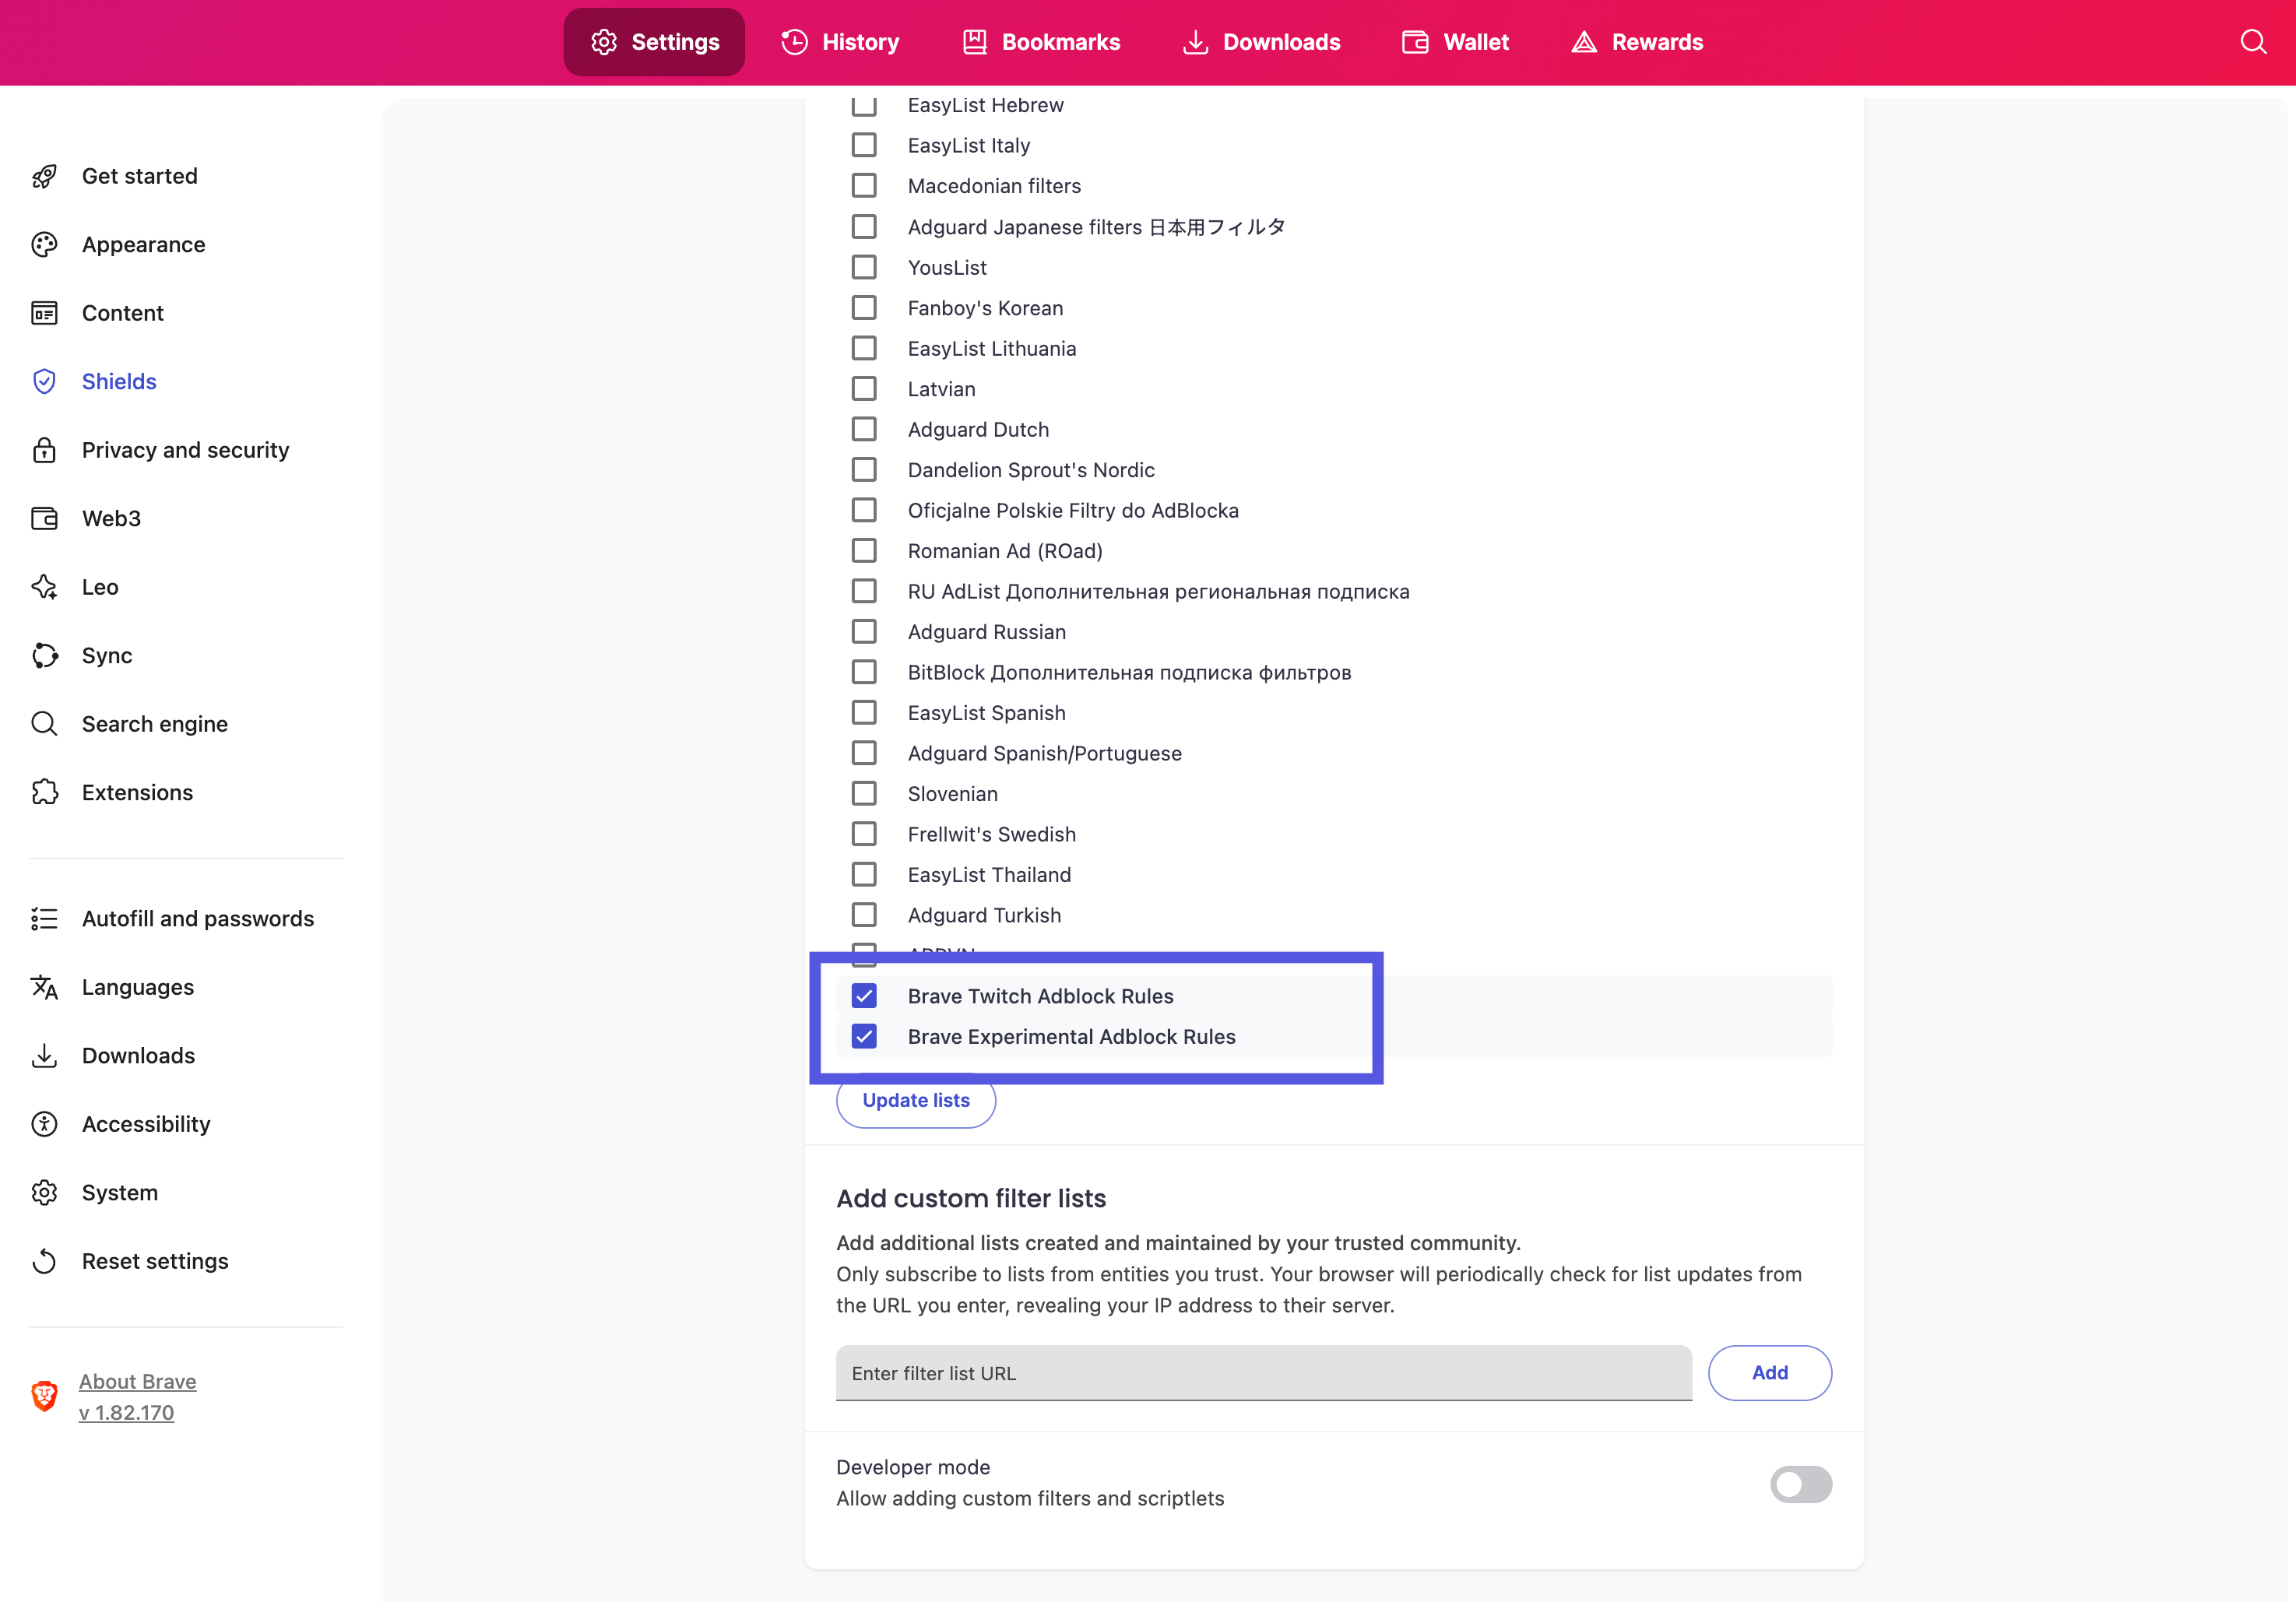Click the Brave lion logo icon
2296x1602 pixels.
tap(44, 1396)
